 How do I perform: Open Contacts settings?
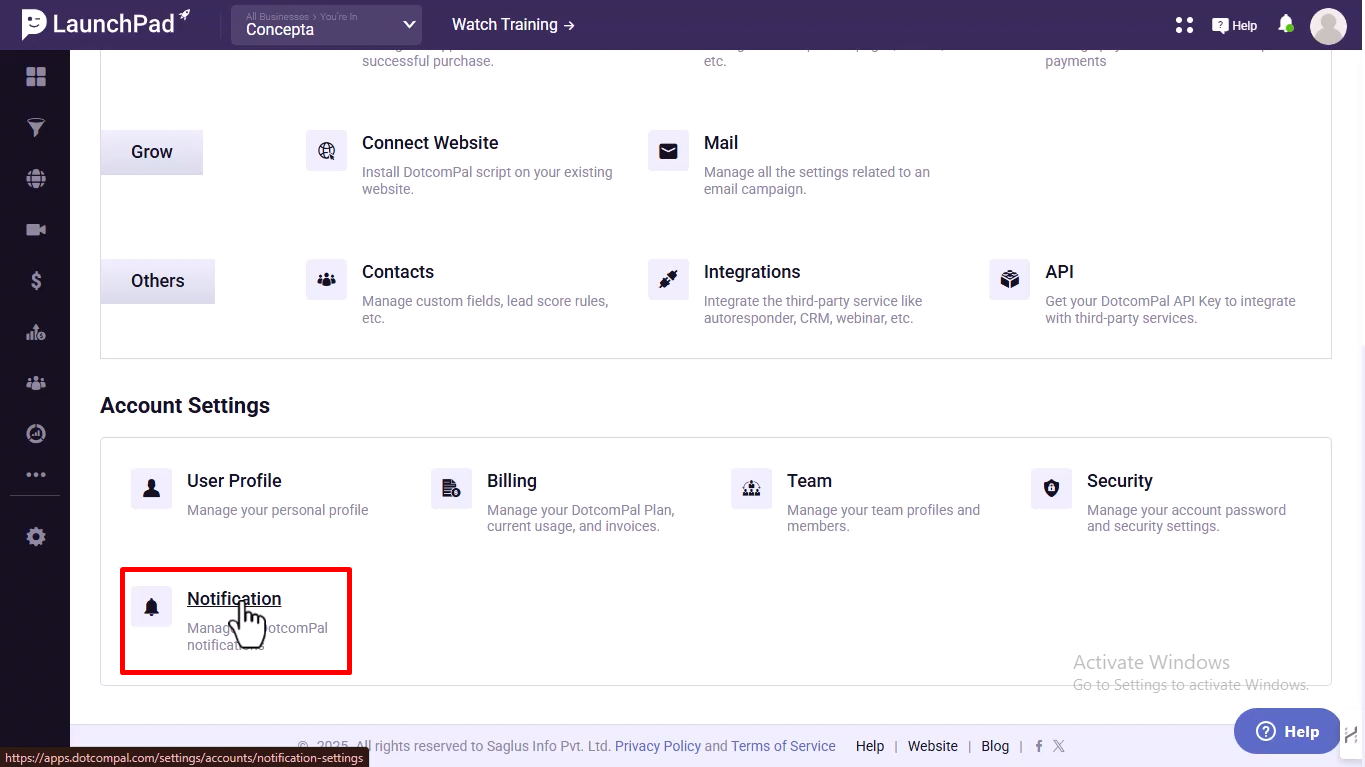coord(398,272)
